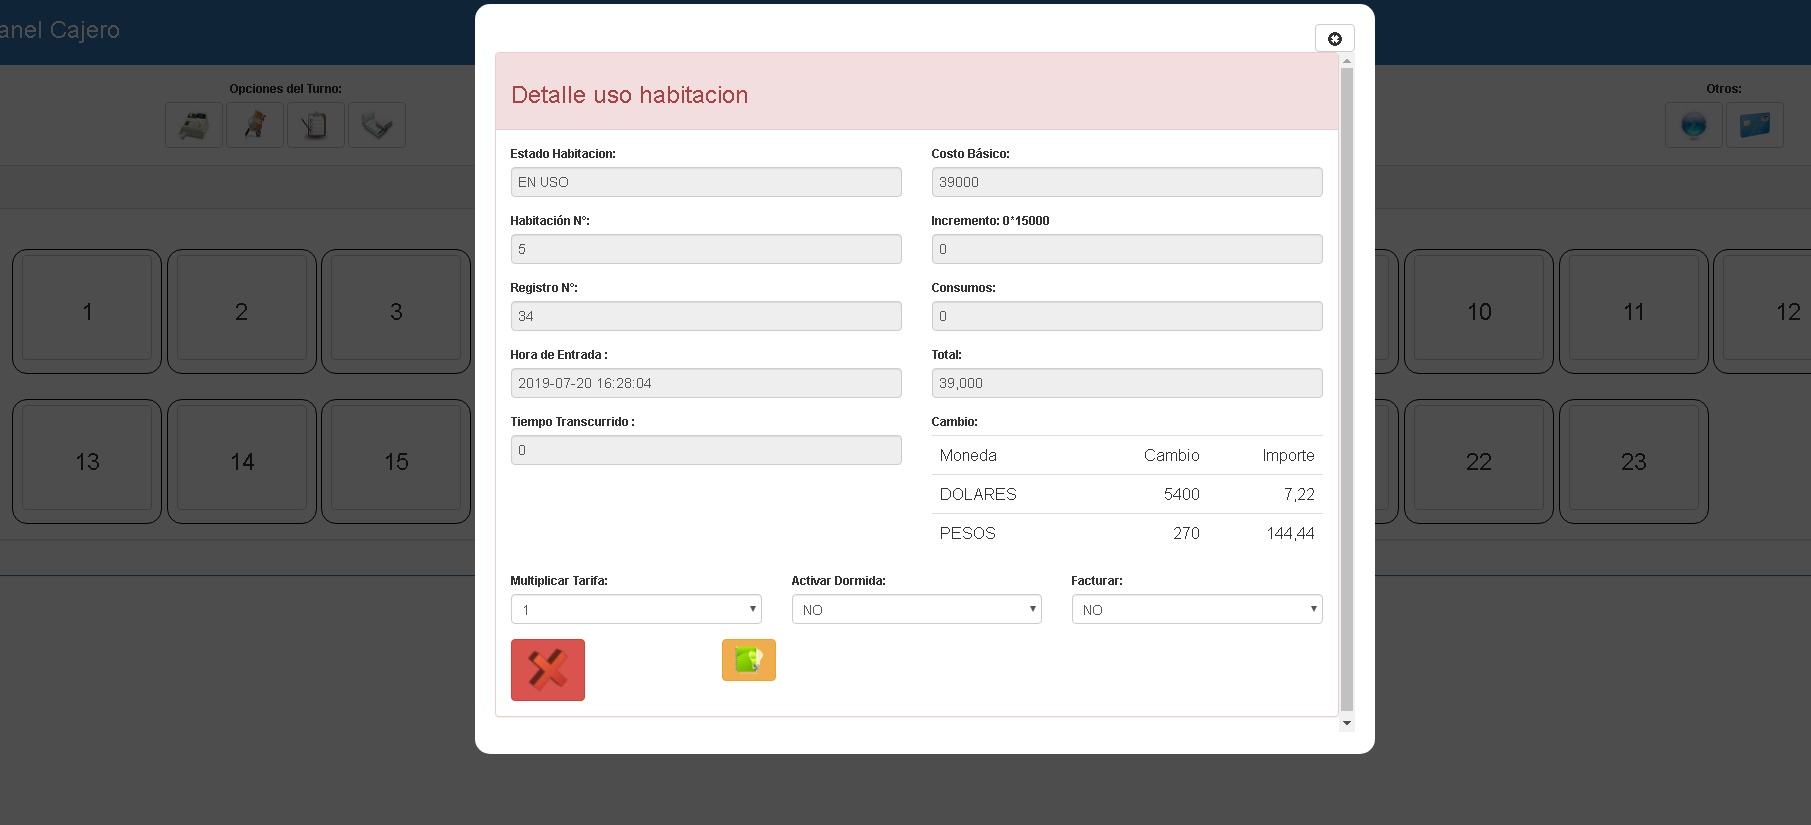Select room 22 in the background panel
The image size is (1811, 825).
point(1479,461)
